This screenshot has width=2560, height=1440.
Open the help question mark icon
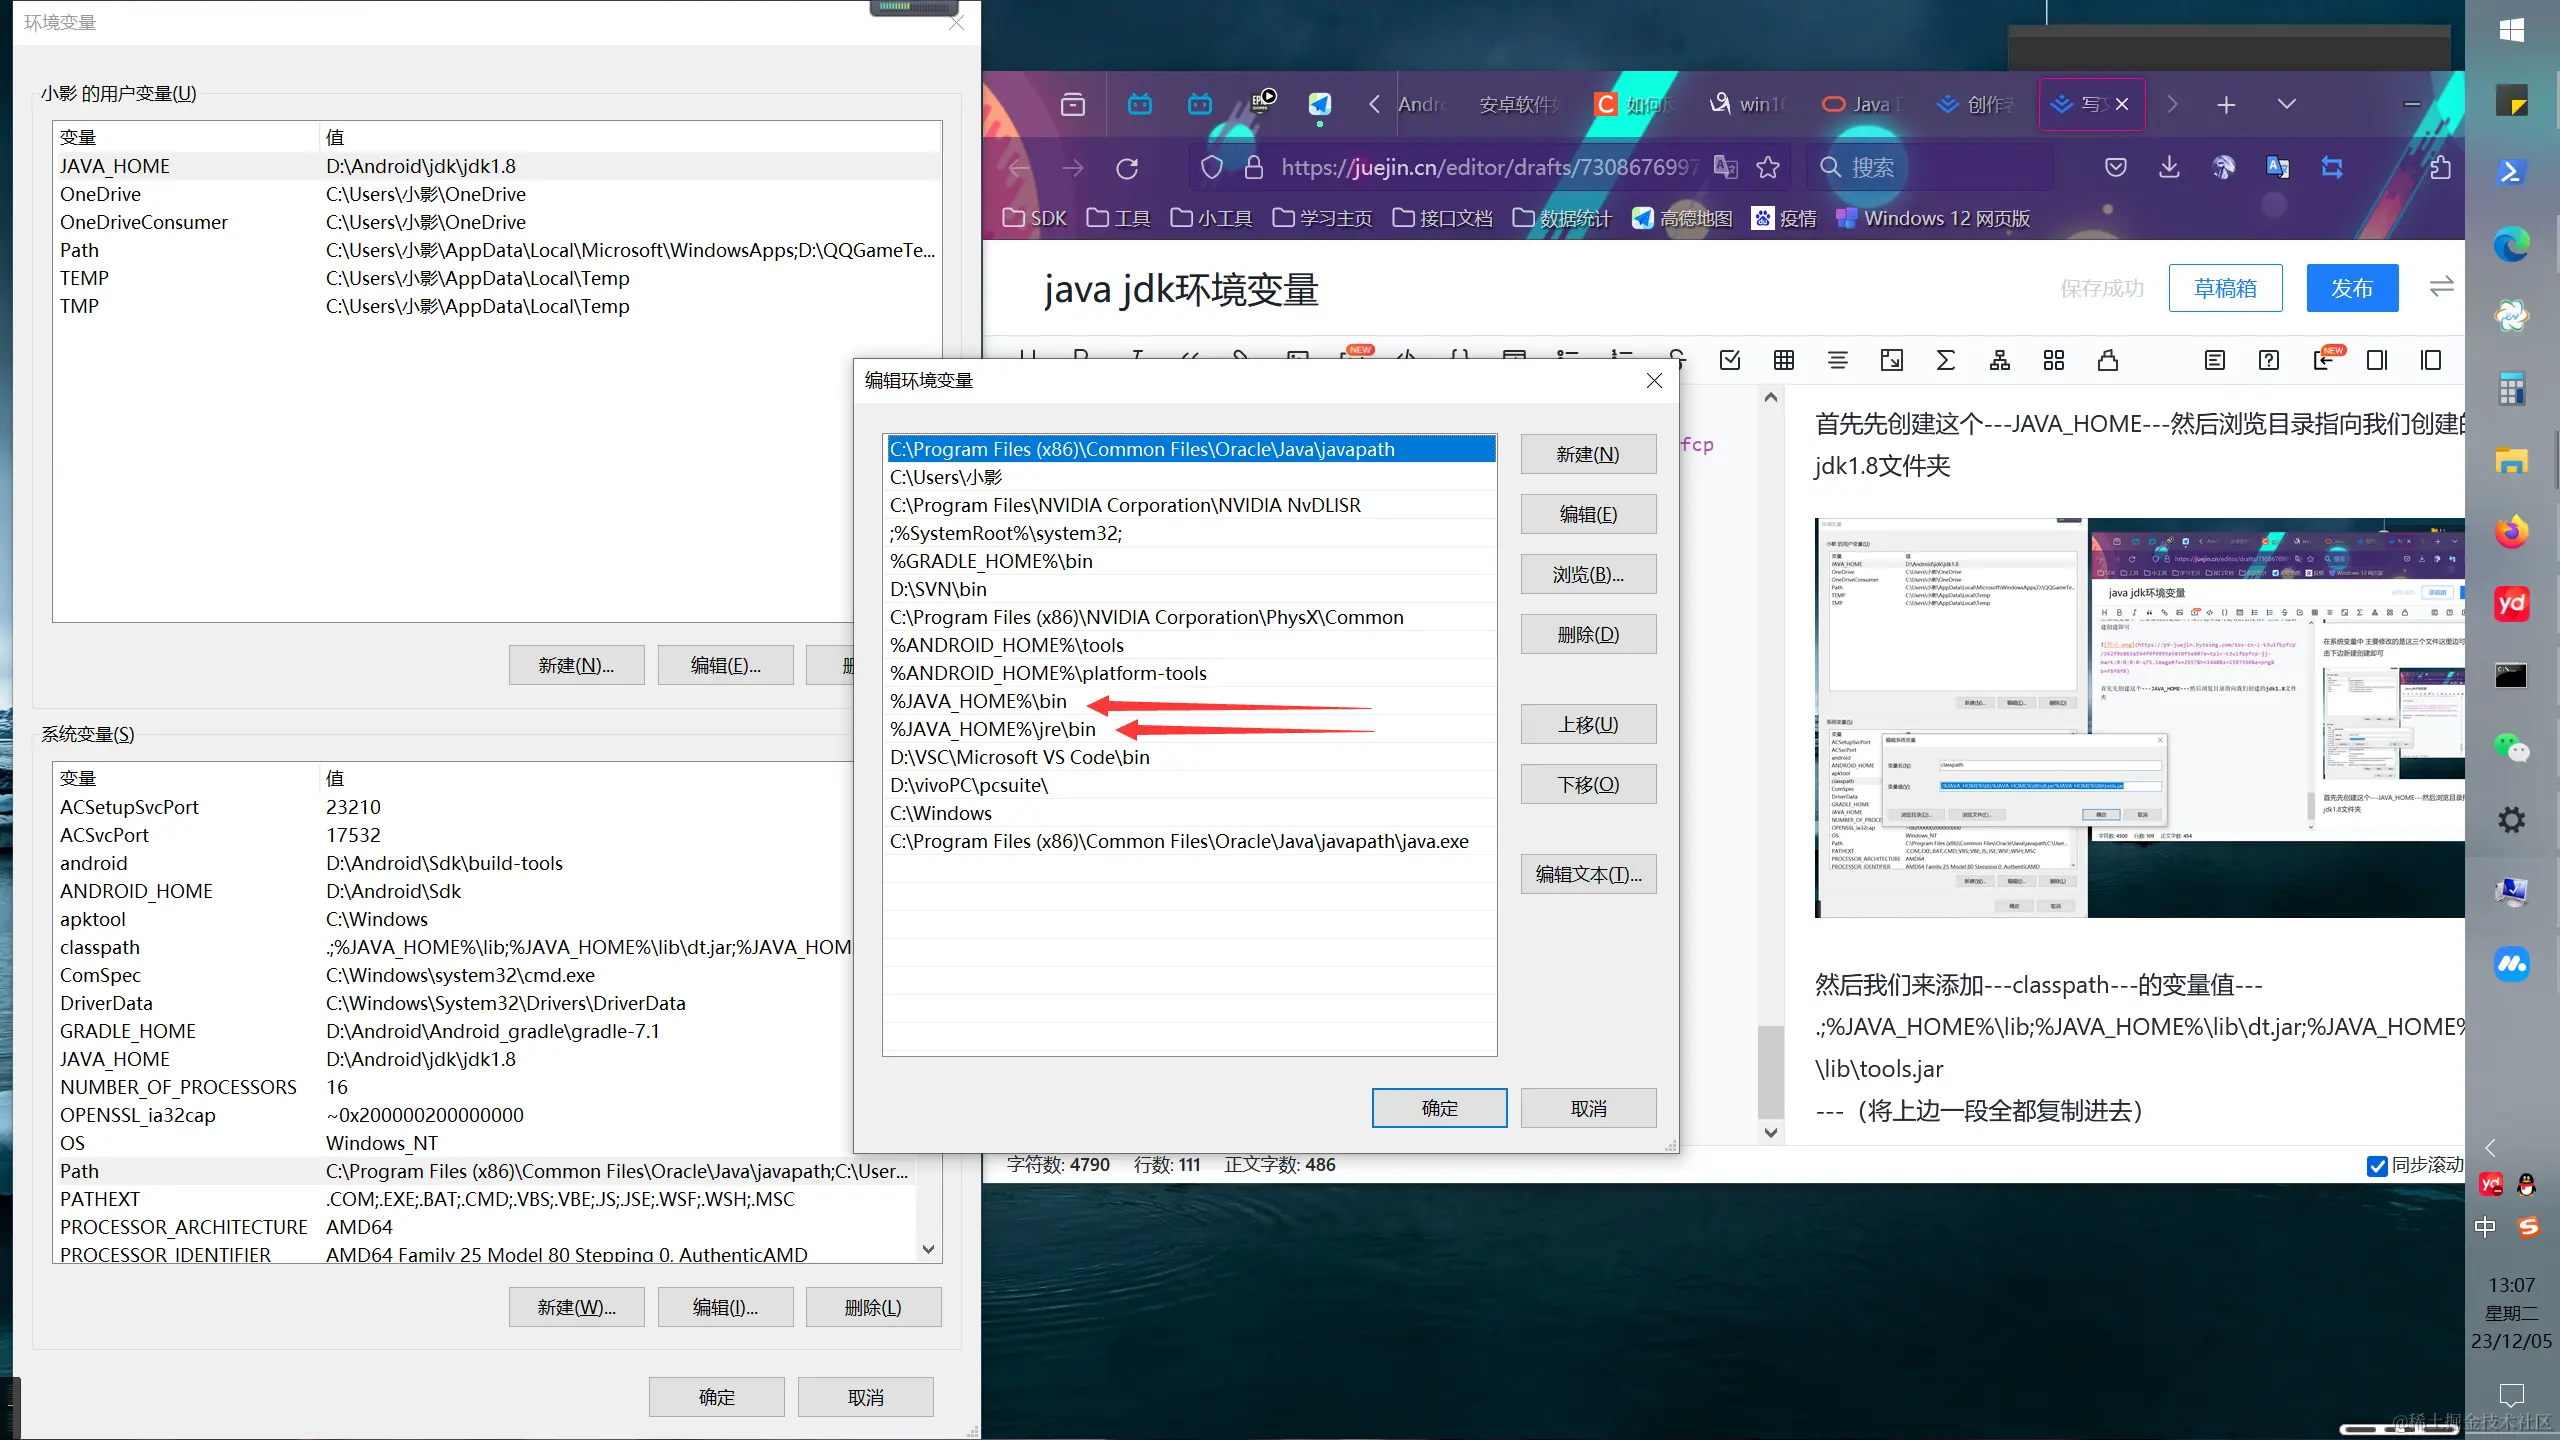pos(2269,360)
